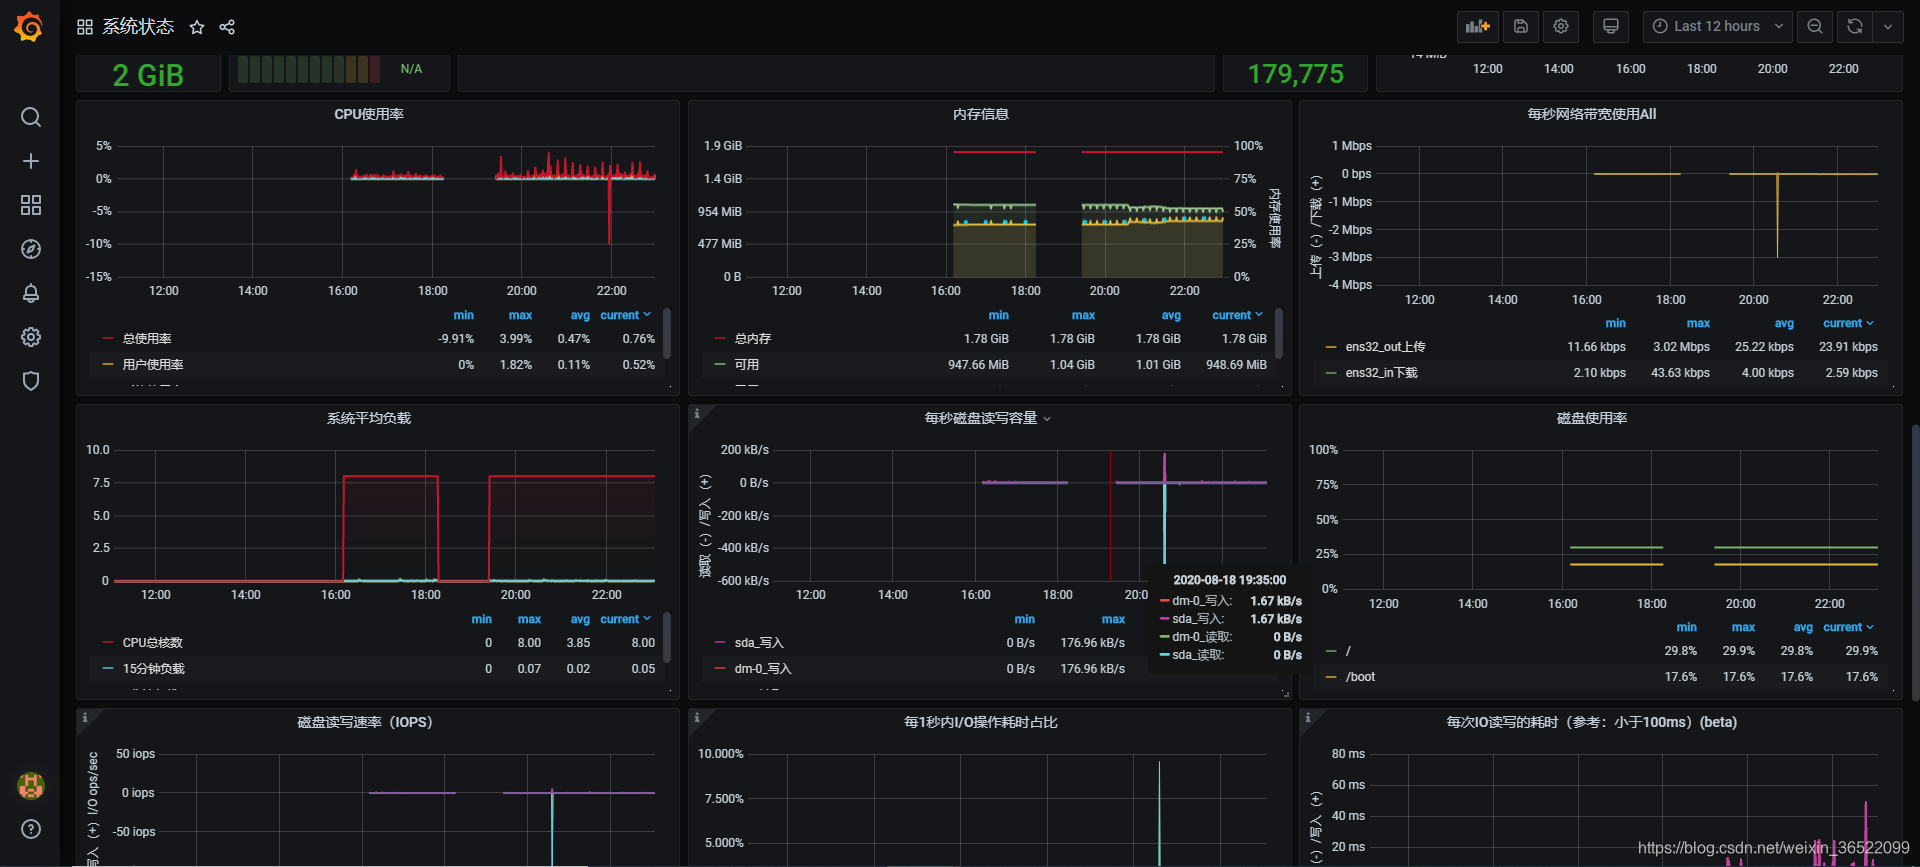Expand the chevron beside 每秒磁盘读写容量 title

tap(1047, 419)
